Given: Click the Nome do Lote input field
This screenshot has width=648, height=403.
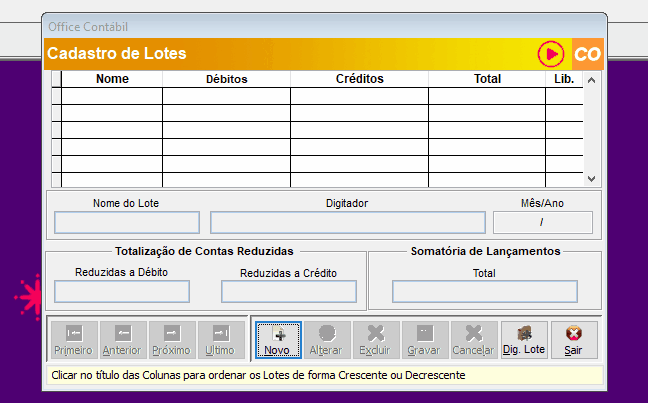Looking at the screenshot, I should [x=127, y=223].
